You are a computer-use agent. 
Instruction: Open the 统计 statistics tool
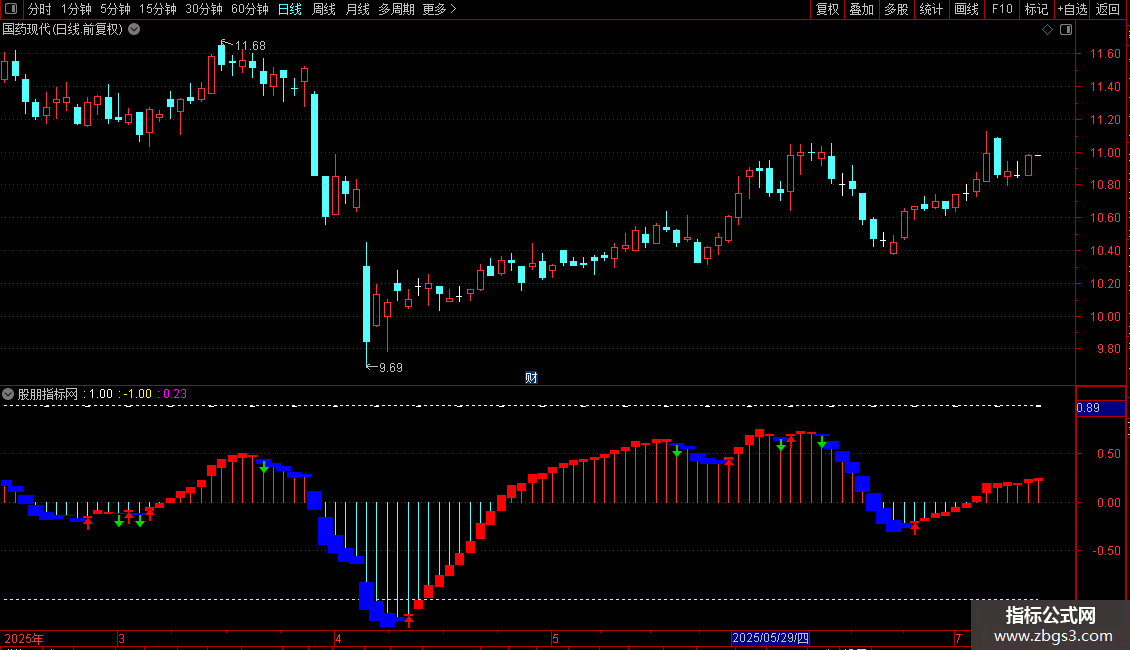(930, 9)
